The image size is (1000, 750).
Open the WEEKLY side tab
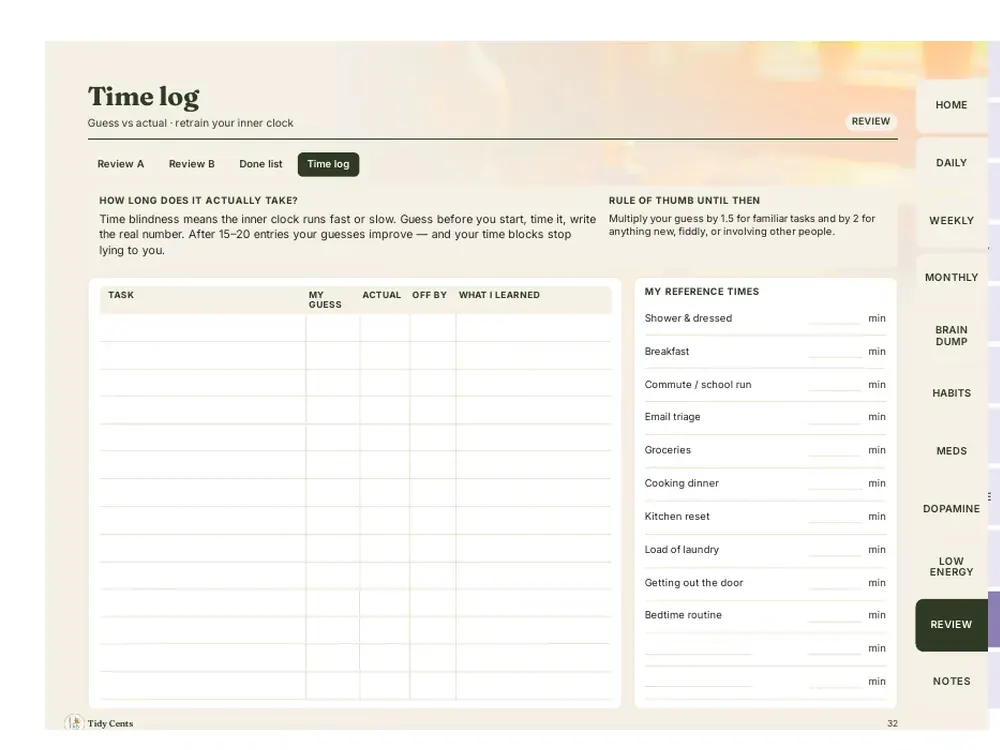point(952,221)
